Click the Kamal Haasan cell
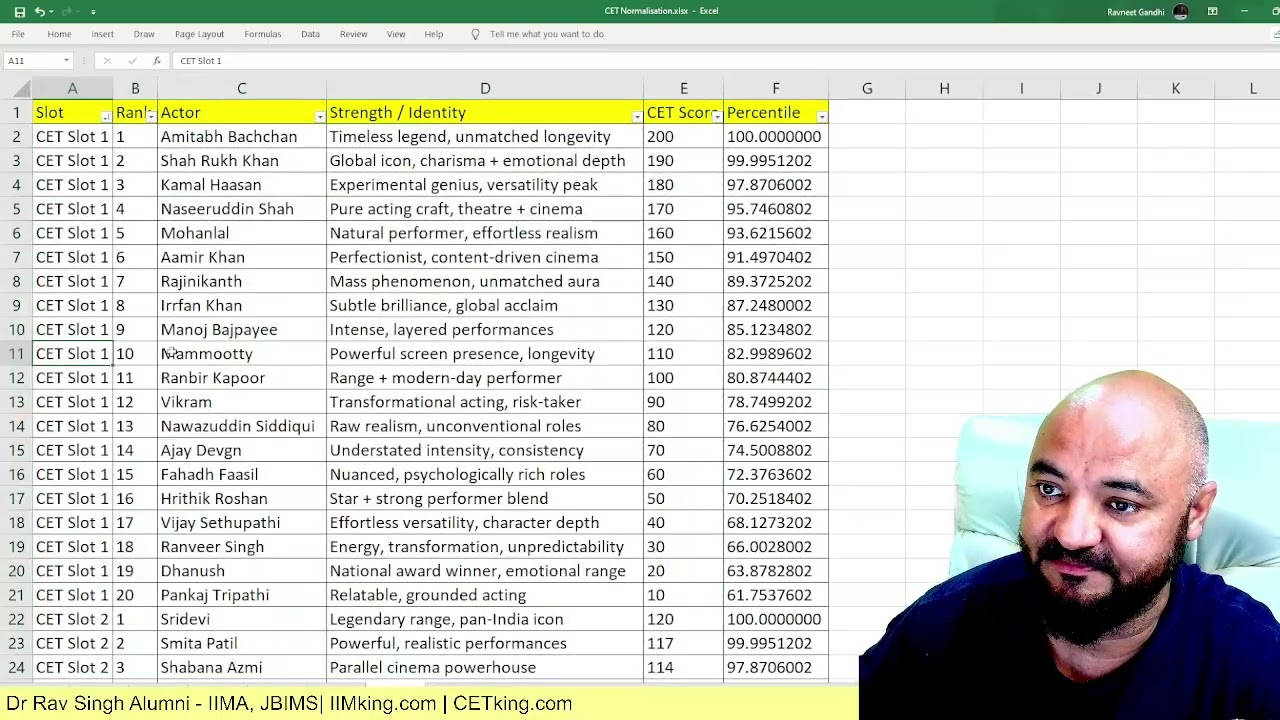Viewport: 1280px width, 720px height. 241,185
